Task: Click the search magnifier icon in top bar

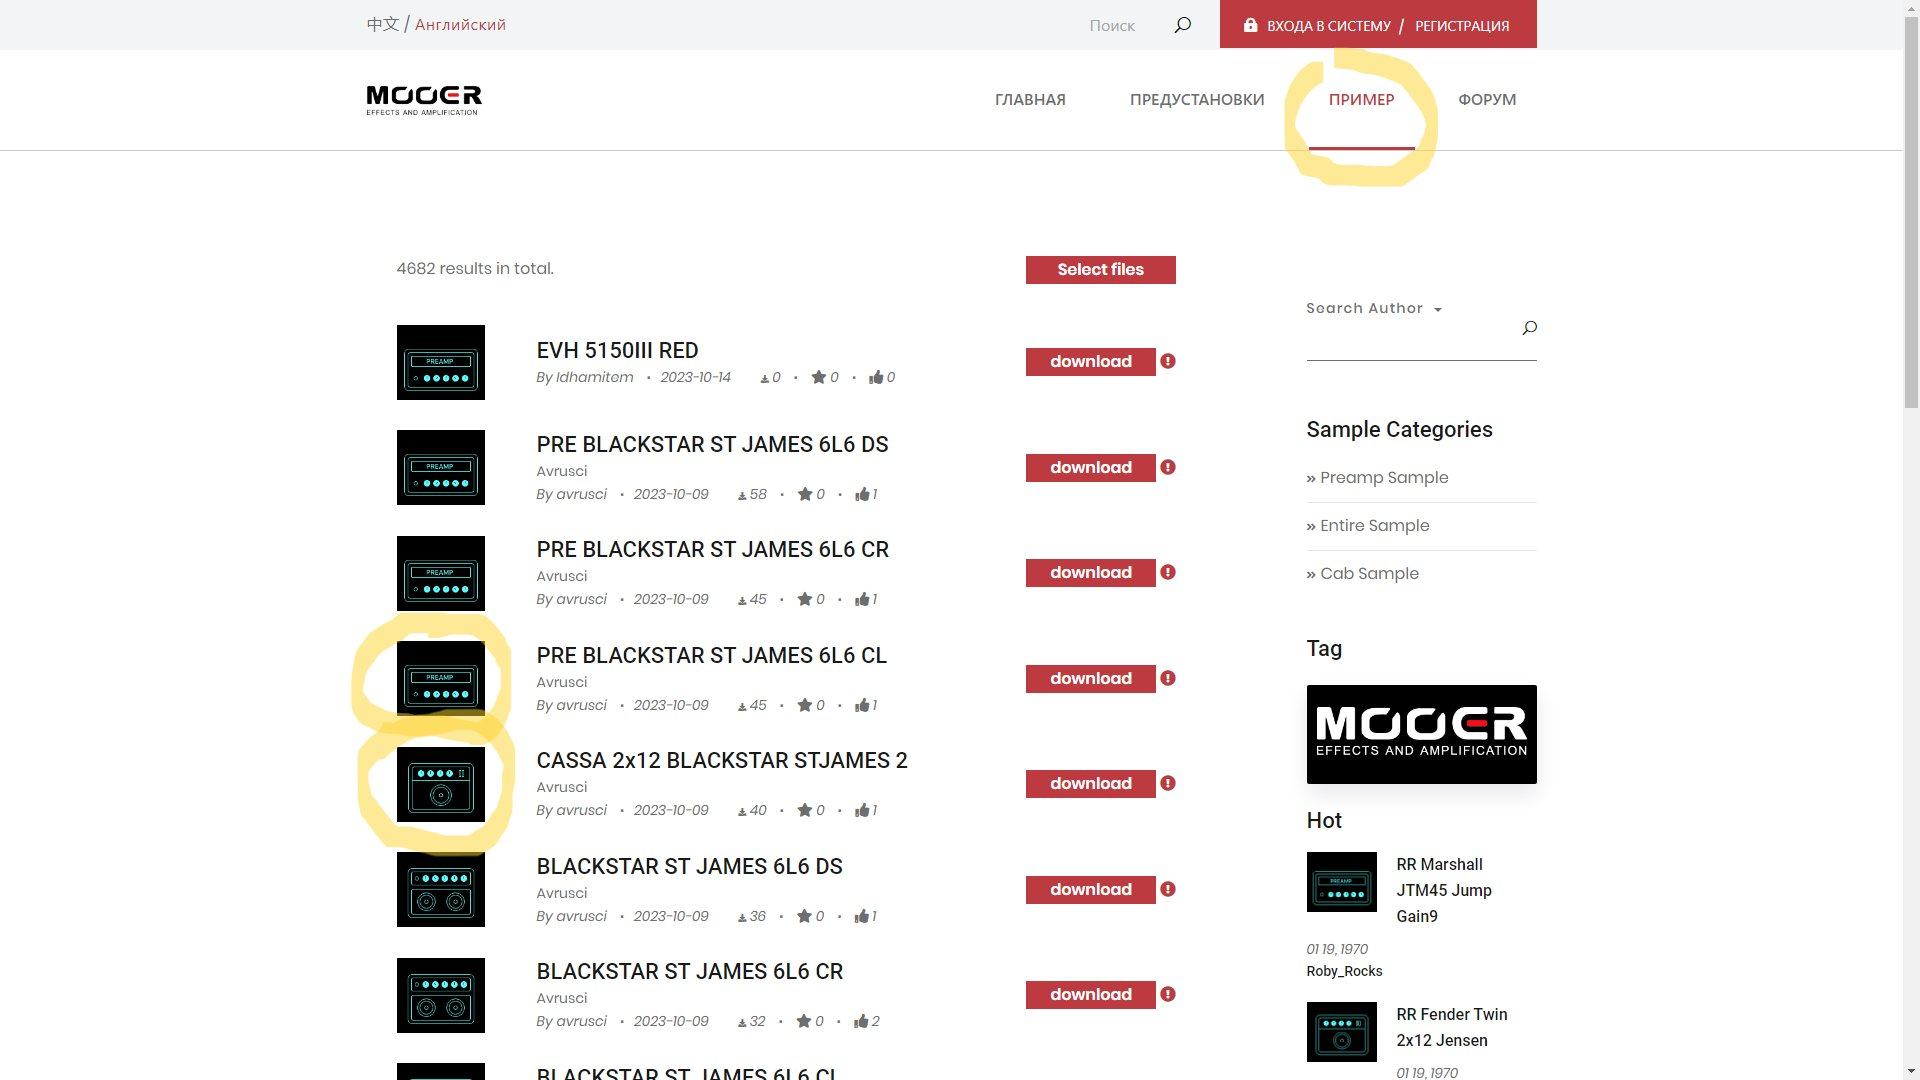Action: coord(1182,25)
